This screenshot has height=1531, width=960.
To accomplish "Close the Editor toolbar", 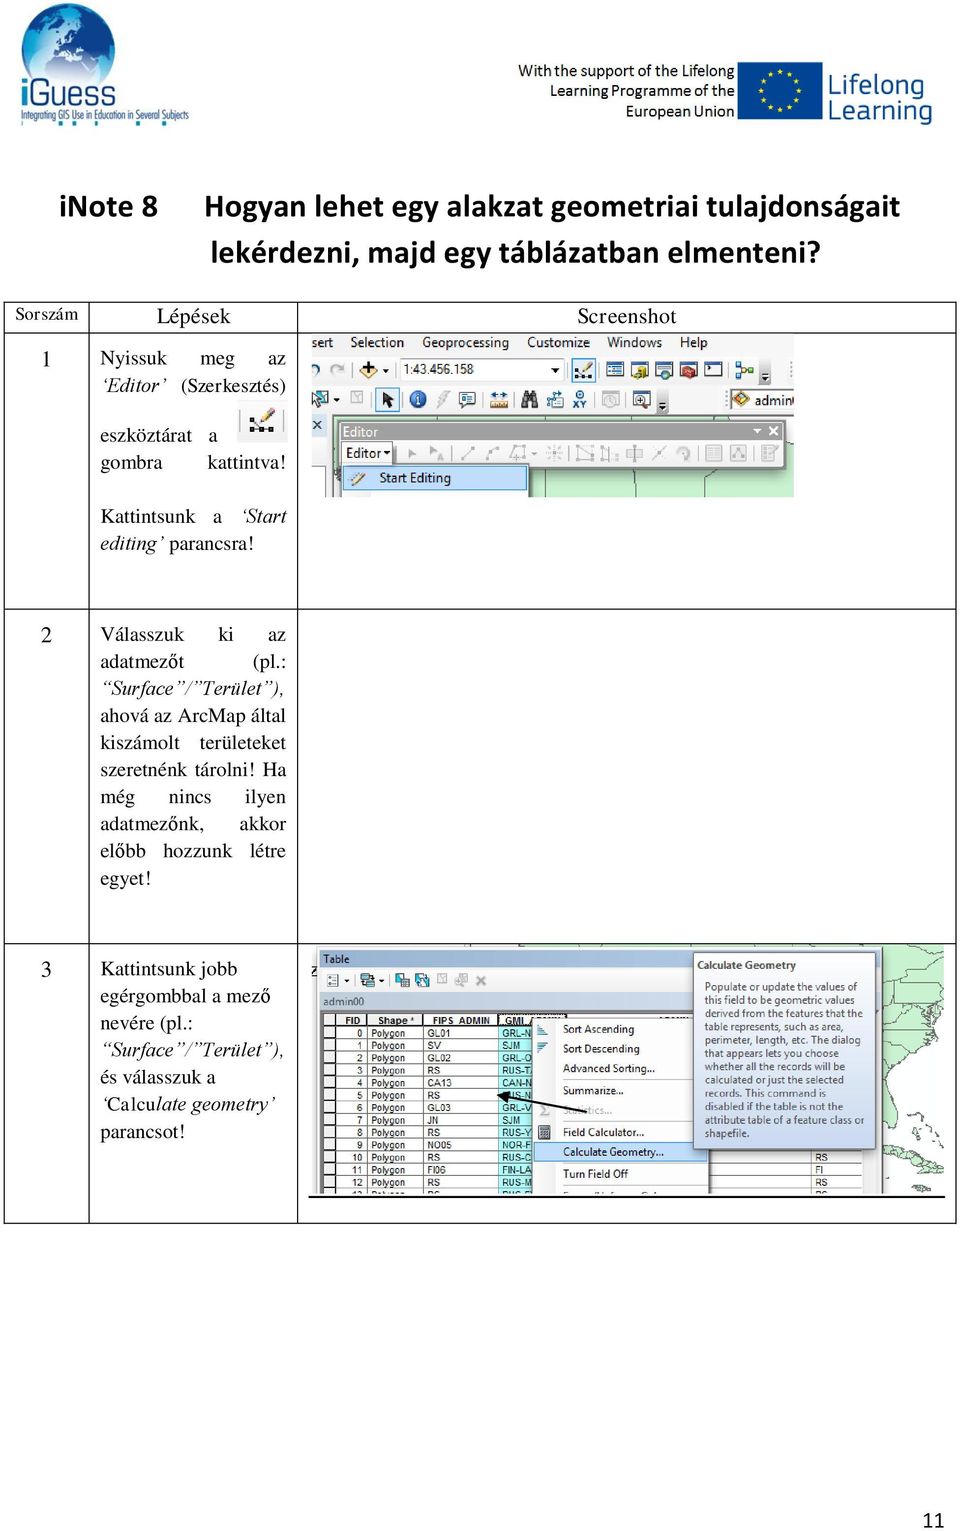I will (x=773, y=431).
